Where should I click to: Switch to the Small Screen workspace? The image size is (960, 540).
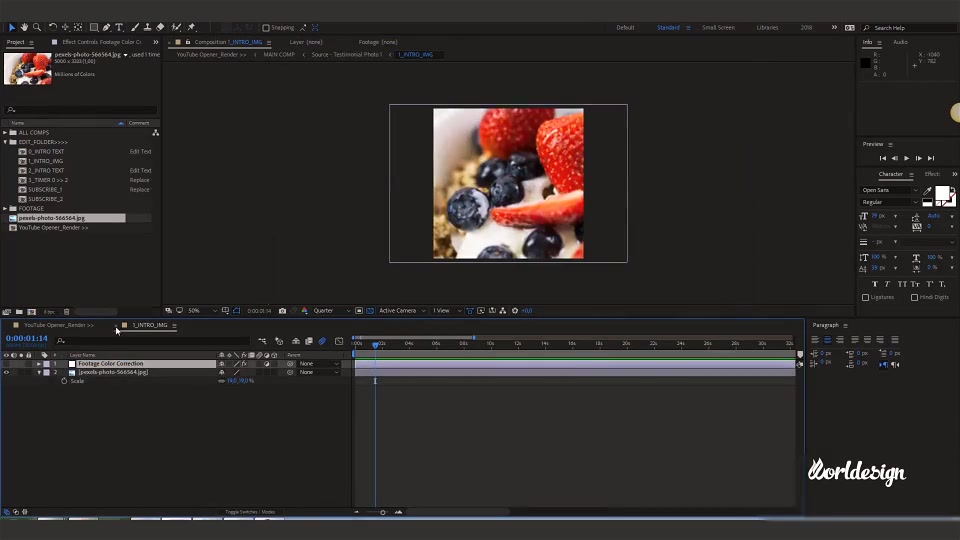click(718, 28)
